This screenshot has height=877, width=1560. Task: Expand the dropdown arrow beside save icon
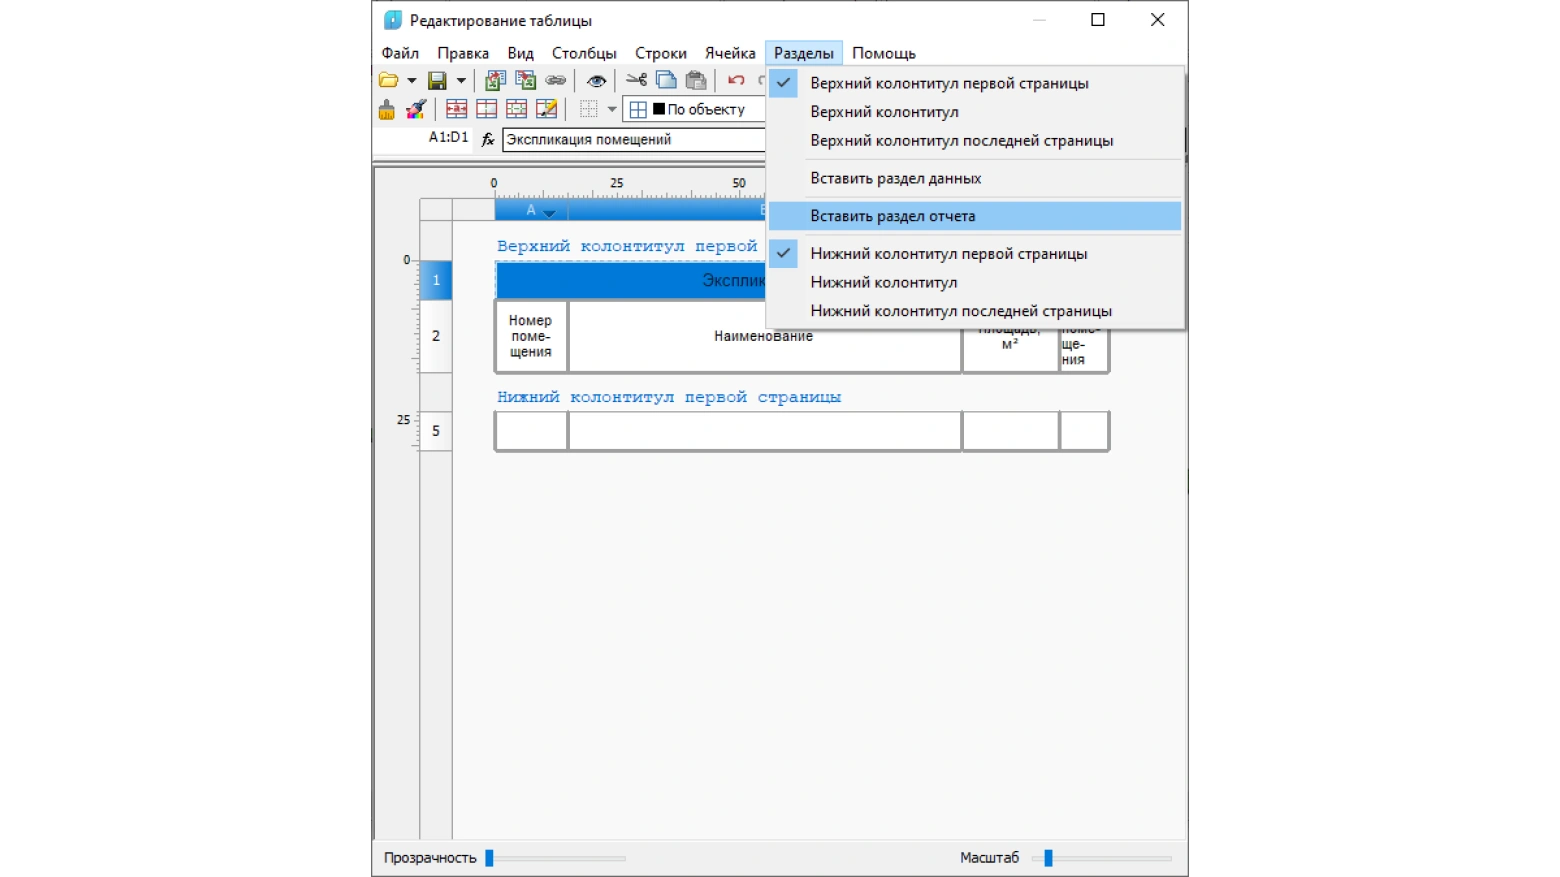click(x=461, y=80)
